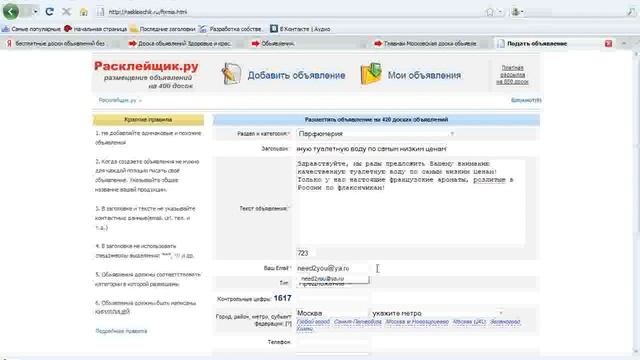Click the Ваш Email input field

click(x=332, y=268)
